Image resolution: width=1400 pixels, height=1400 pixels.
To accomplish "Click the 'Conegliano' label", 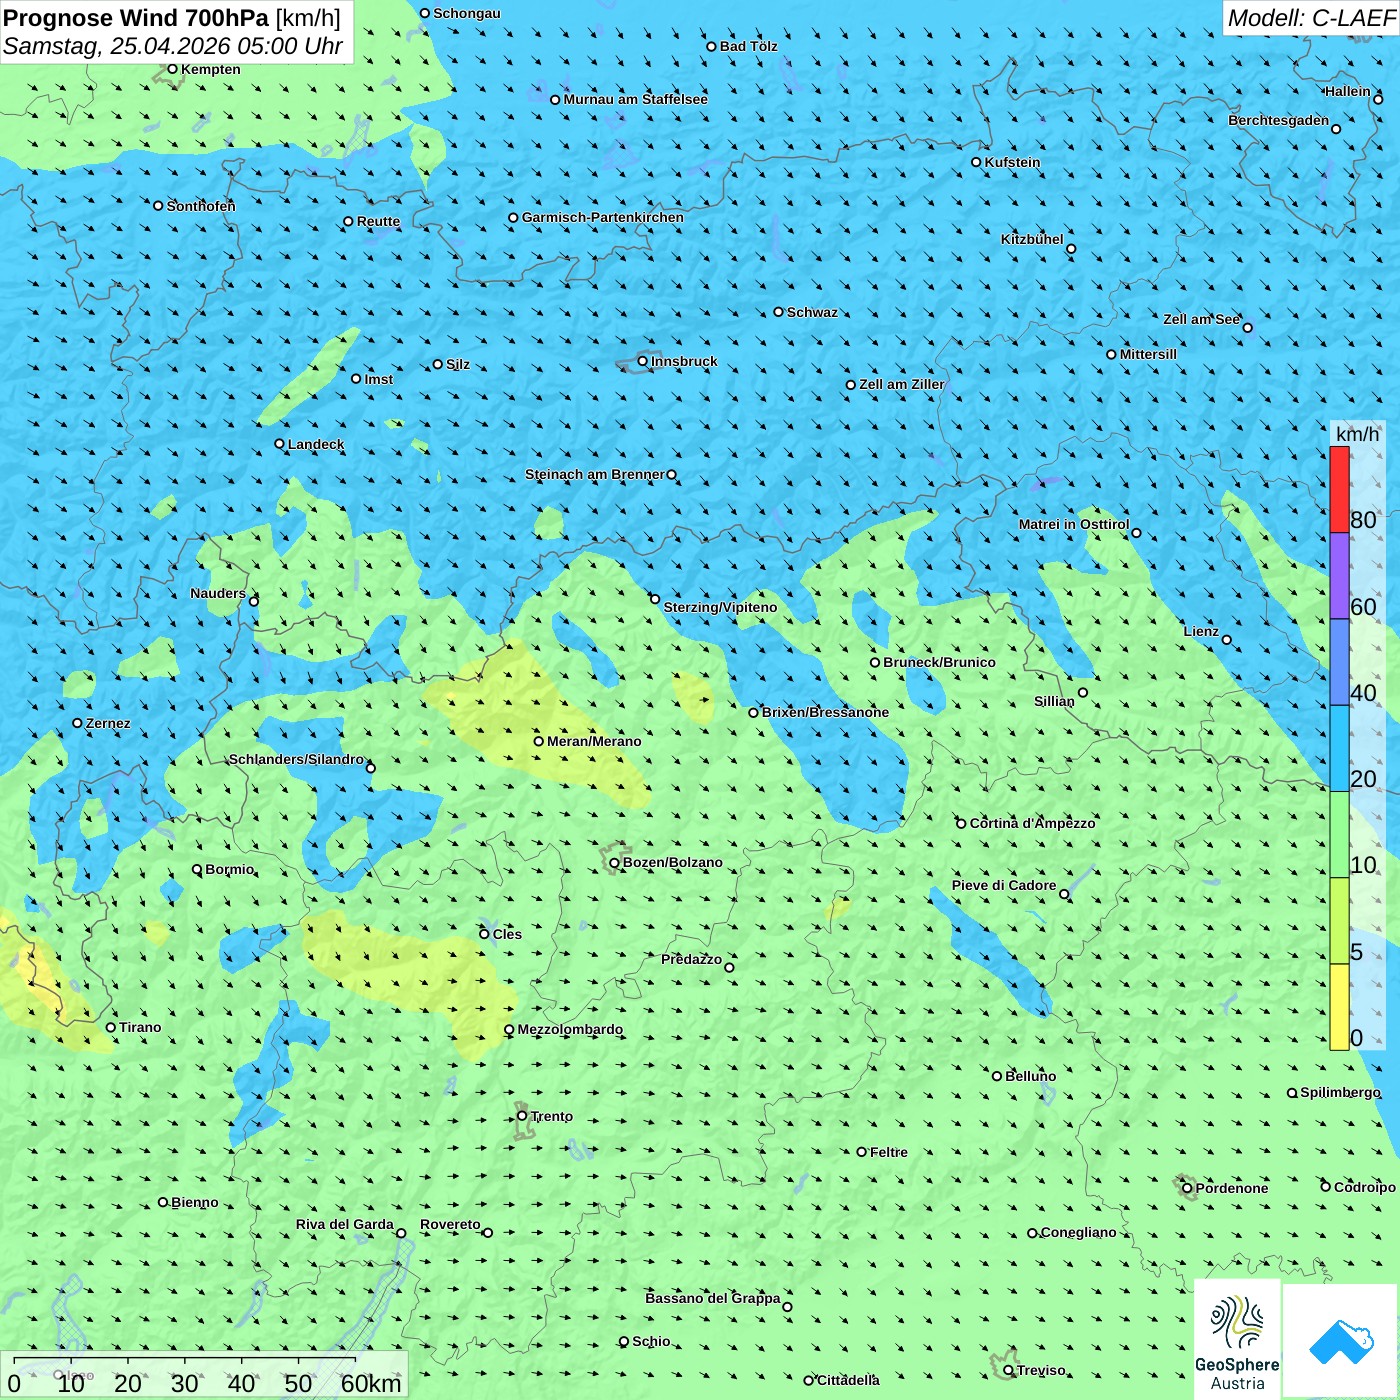I will [x=1079, y=1232].
